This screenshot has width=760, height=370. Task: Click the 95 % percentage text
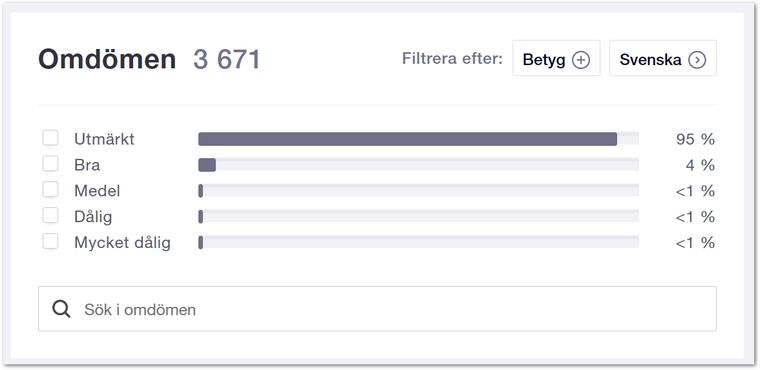[695, 140]
